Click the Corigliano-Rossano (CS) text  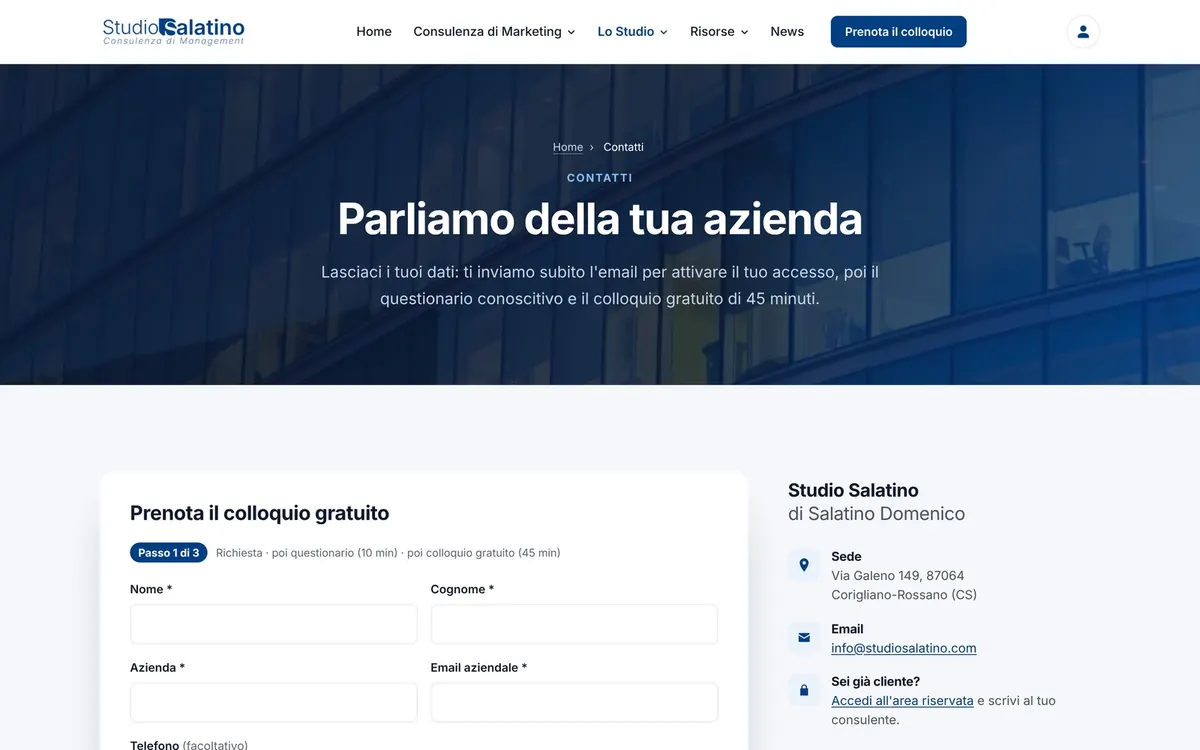click(904, 595)
